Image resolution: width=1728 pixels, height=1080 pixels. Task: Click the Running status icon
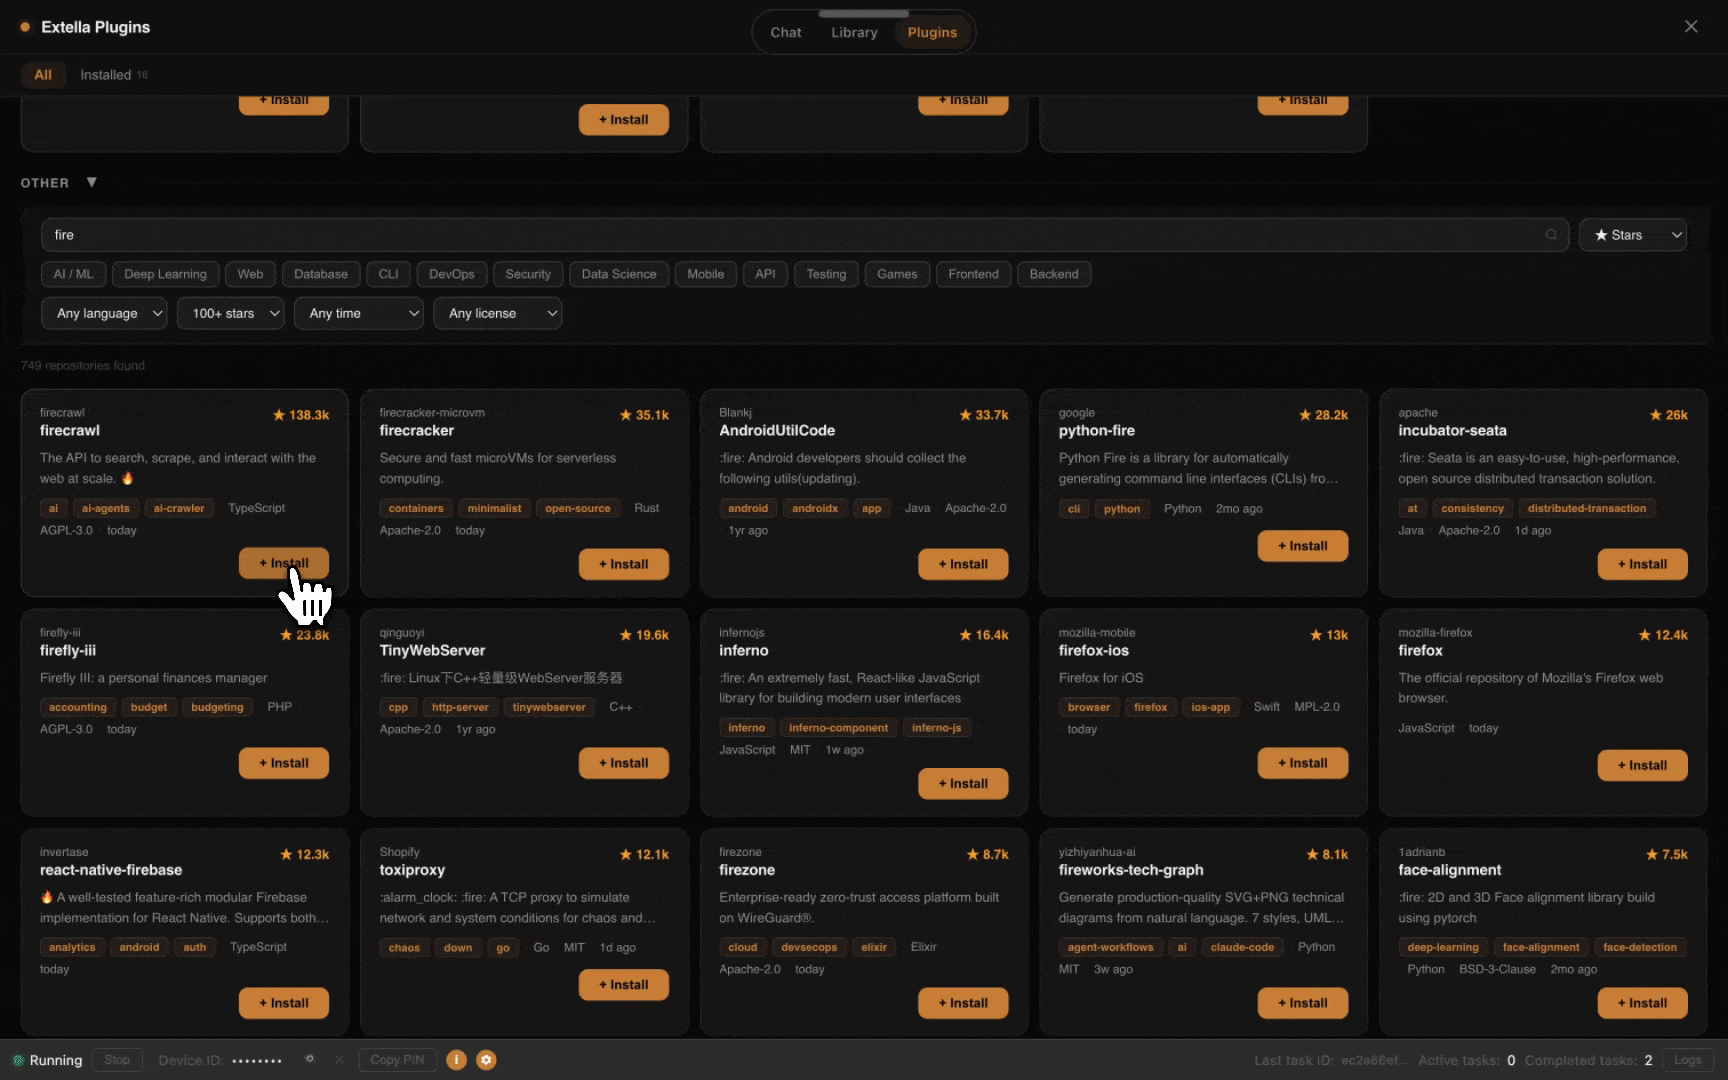(x=18, y=1061)
